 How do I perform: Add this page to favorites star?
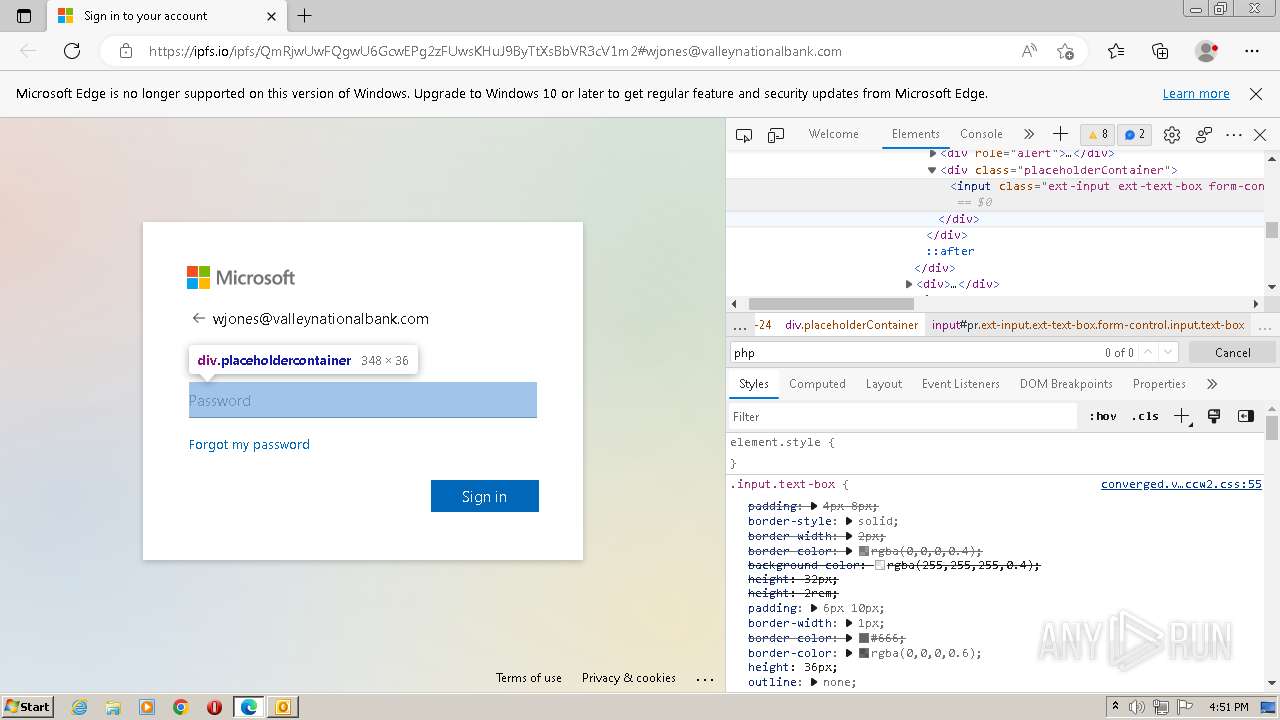[x=1065, y=51]
